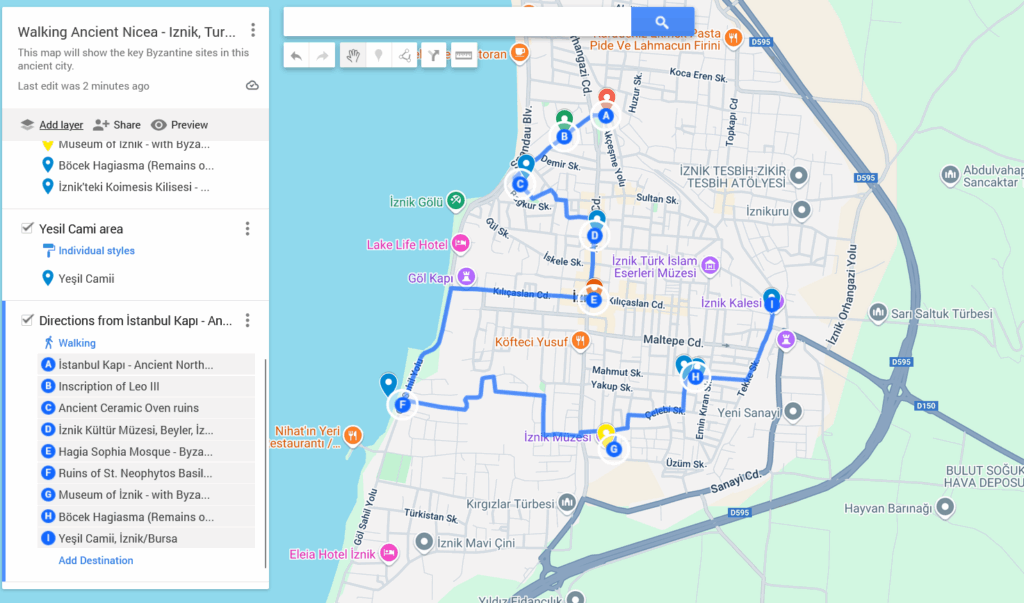Screen dimensions: 1024x603
Task: Select destination C Ancient Ceramic Oven ruins
Action: pos(146,408)
